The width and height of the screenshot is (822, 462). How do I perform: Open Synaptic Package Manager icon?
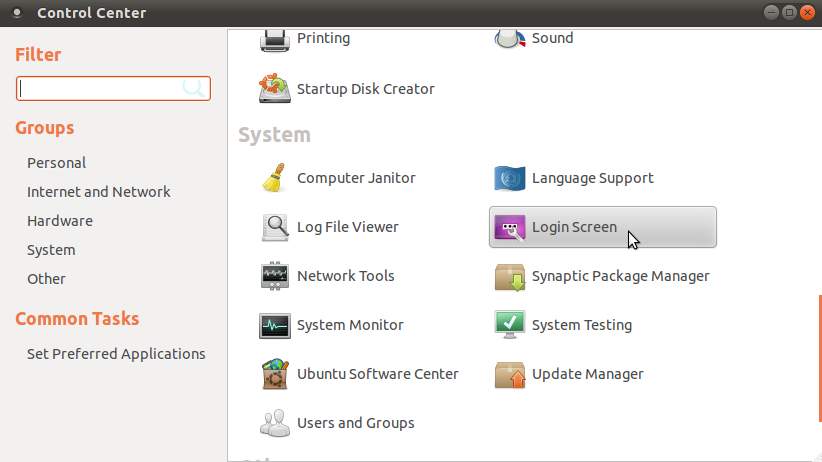point(509,276)
